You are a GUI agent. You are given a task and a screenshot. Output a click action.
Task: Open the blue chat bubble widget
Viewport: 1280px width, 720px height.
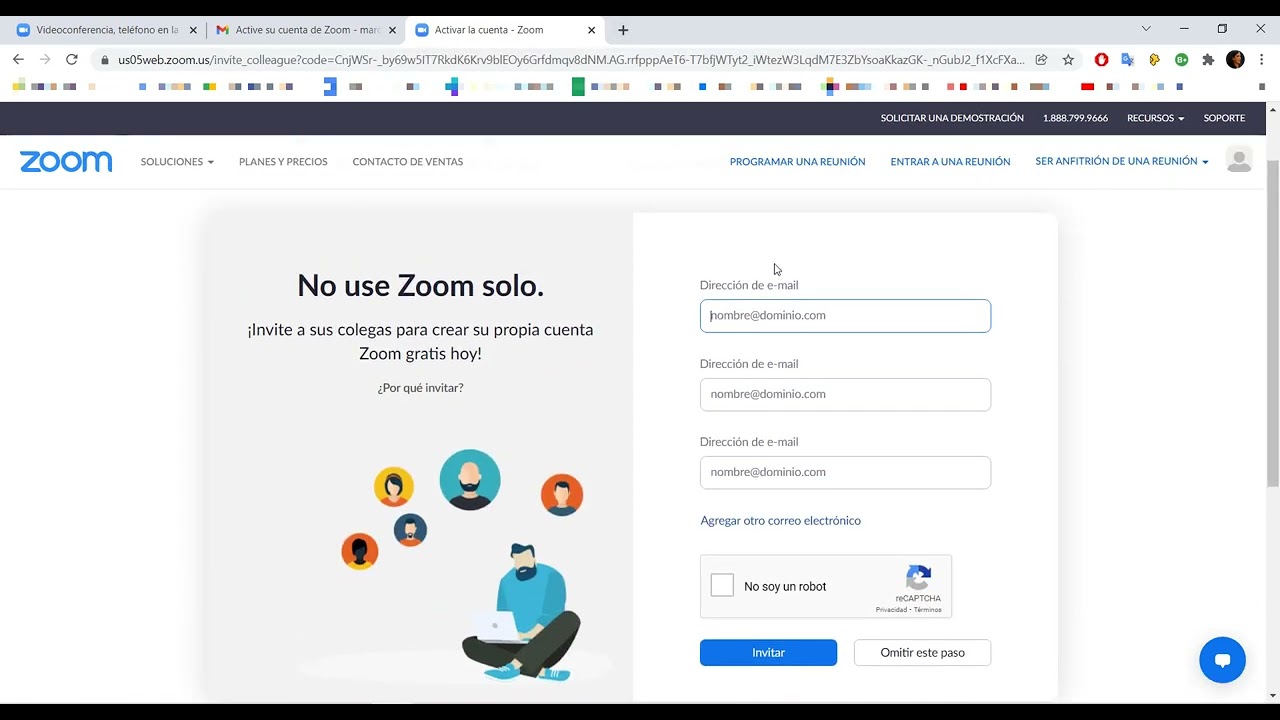tap(1222, 660)
